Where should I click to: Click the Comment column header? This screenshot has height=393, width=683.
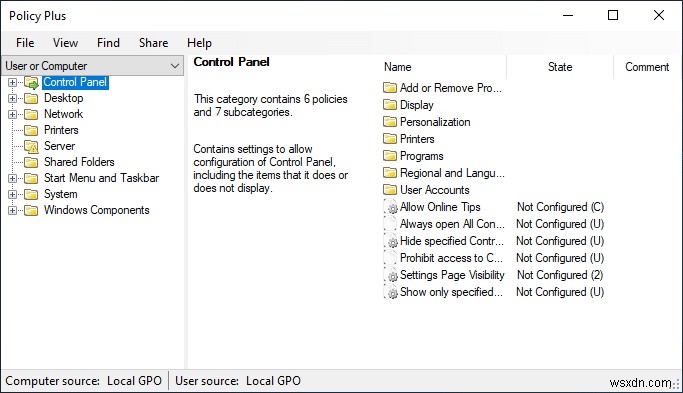pyautogui.click(x=647, y=67)
